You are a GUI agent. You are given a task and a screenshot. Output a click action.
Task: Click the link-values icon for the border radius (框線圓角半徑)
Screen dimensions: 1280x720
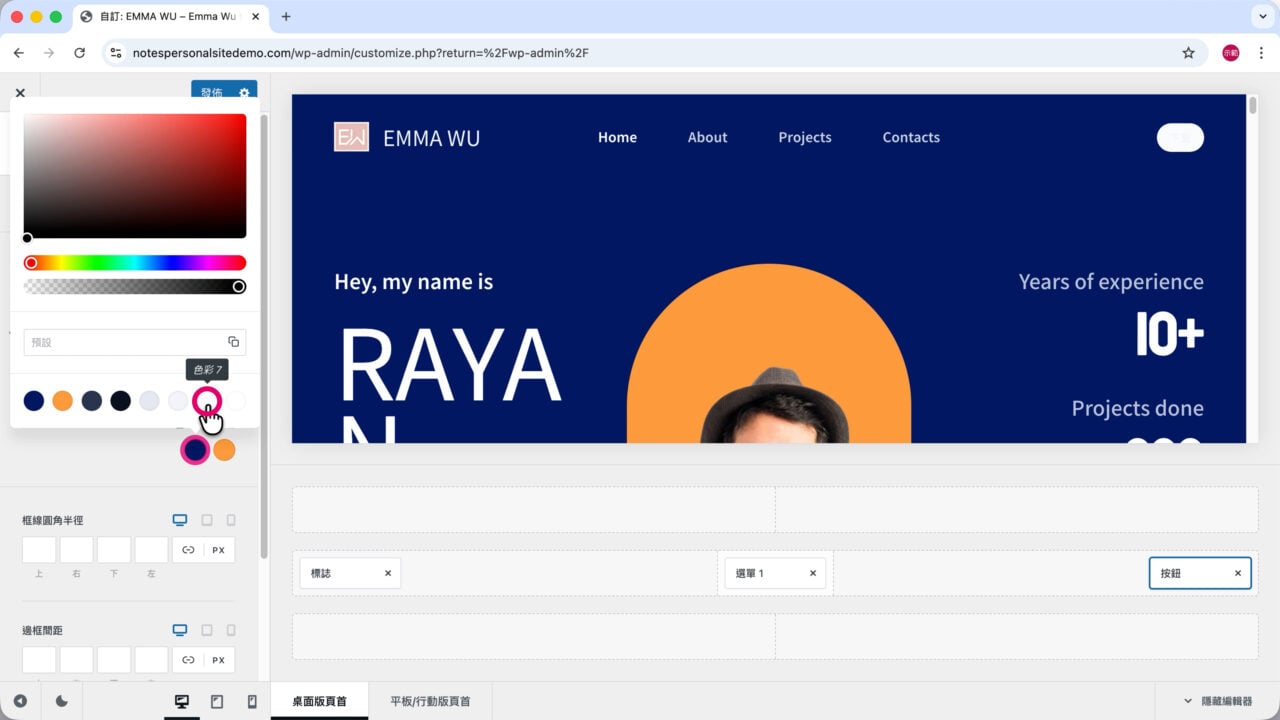(x=188, y=550)
